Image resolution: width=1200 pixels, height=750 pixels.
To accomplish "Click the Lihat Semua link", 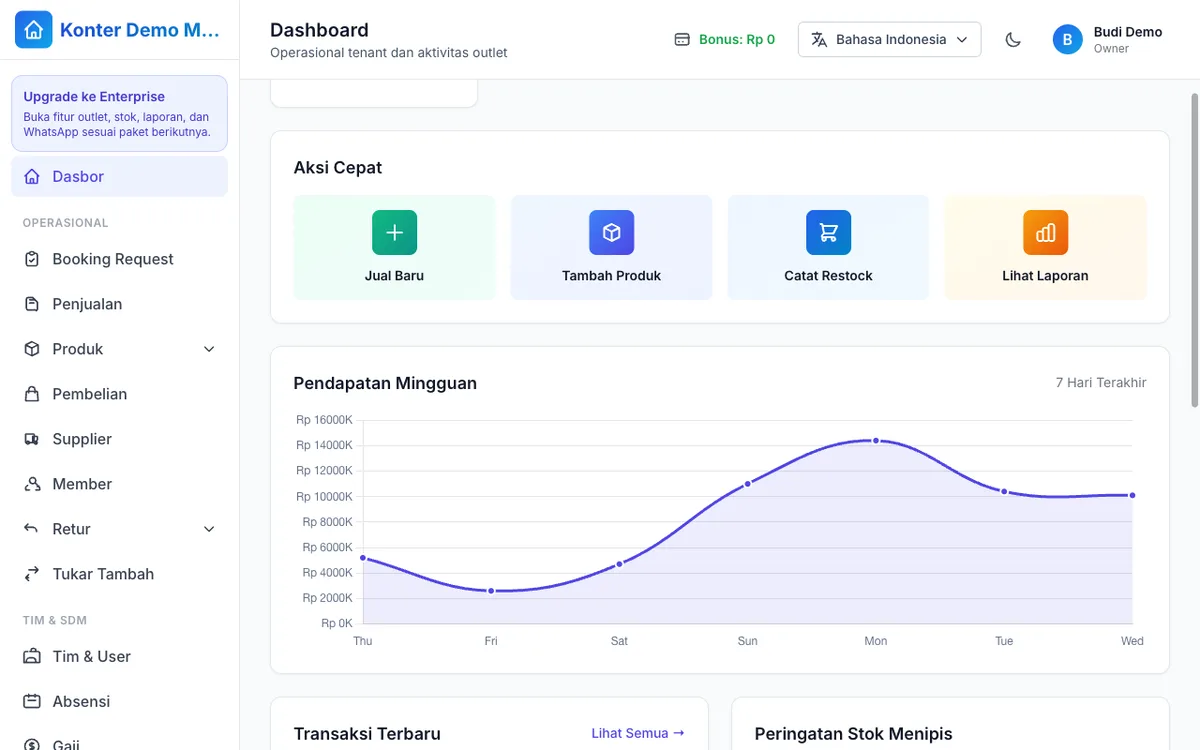I will point(638,733).
